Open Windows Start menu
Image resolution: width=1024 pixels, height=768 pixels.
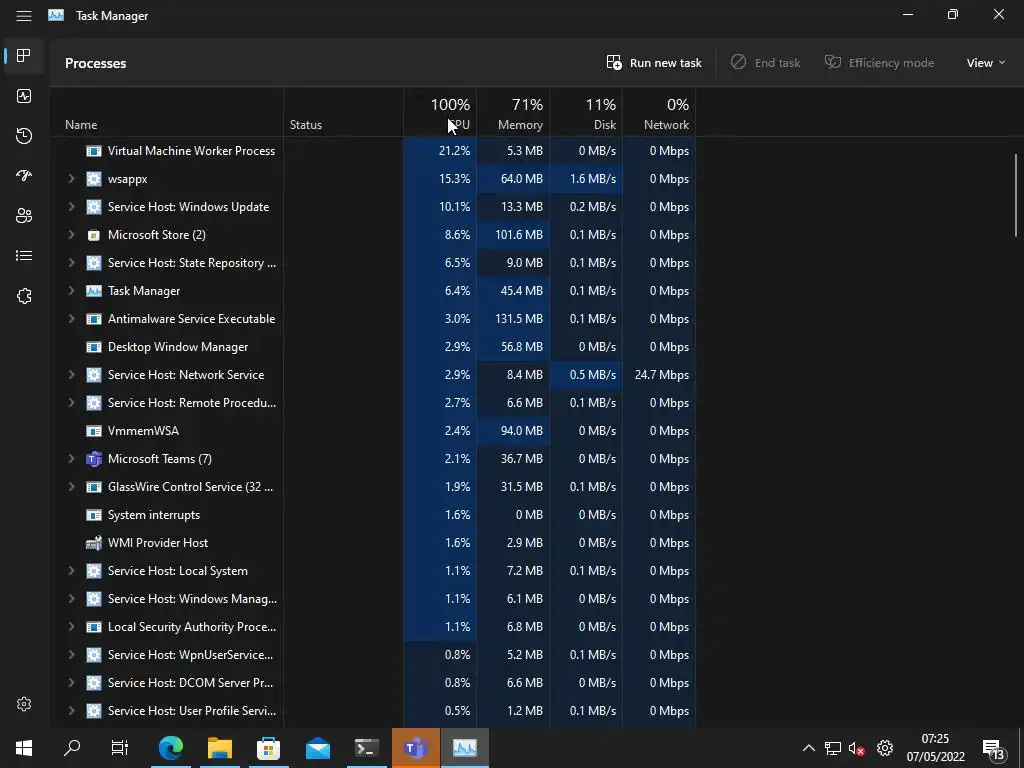[24, 748]
